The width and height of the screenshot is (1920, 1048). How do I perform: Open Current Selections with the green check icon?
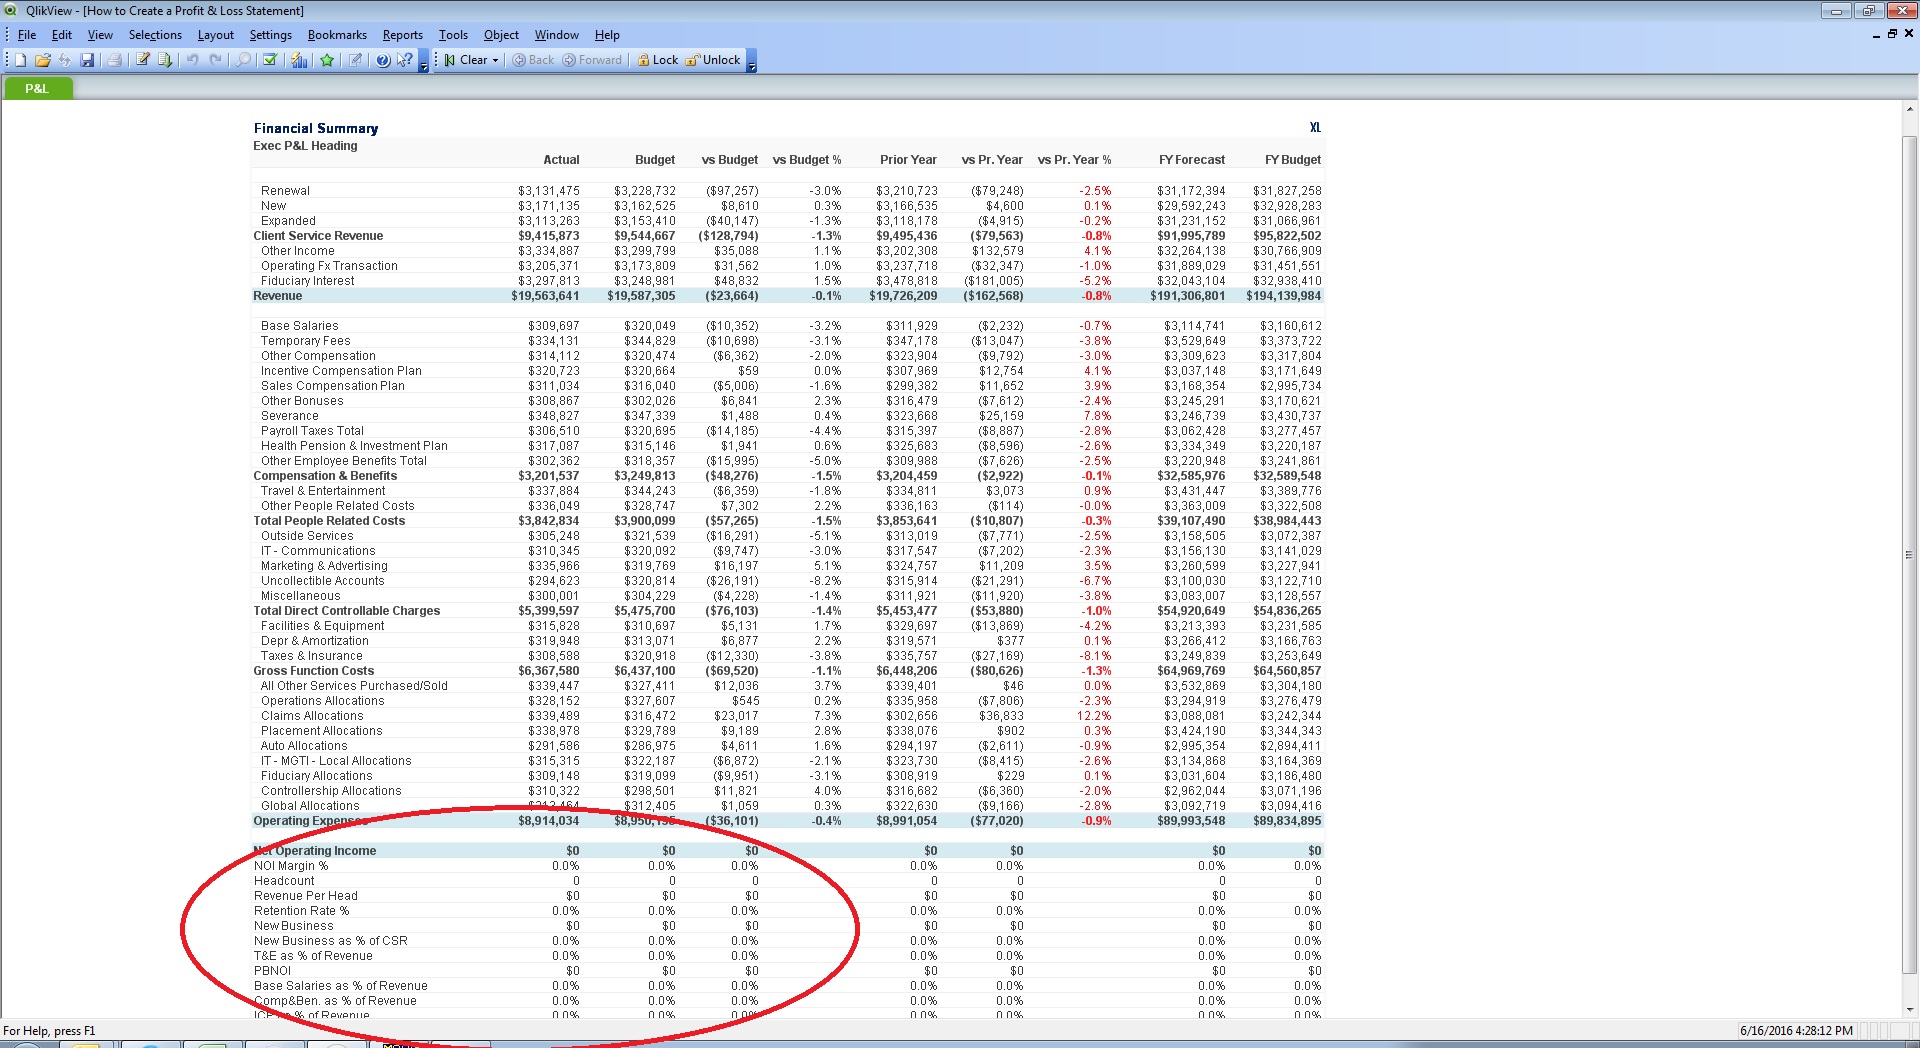[267, 59]
